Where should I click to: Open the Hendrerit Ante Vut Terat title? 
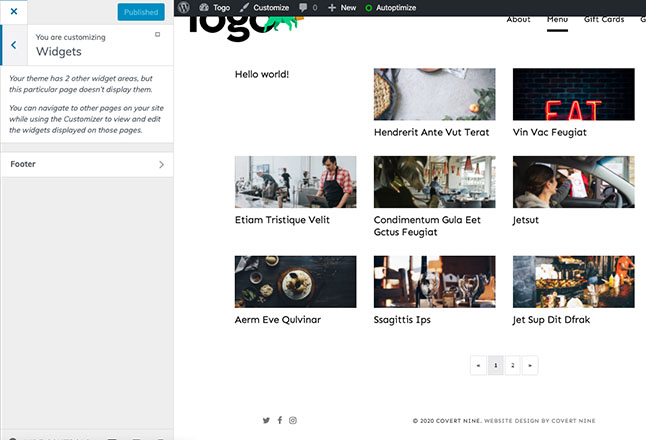[431, 132]
